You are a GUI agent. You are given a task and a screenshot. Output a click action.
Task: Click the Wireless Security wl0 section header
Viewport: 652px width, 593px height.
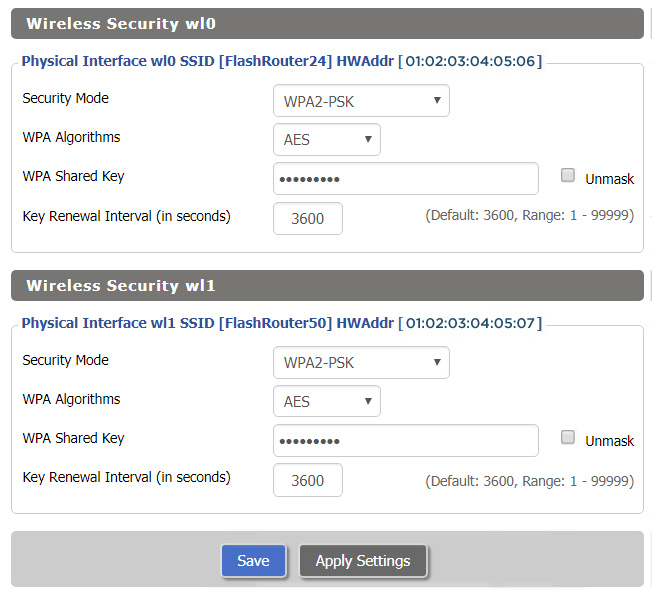[327, 23]
